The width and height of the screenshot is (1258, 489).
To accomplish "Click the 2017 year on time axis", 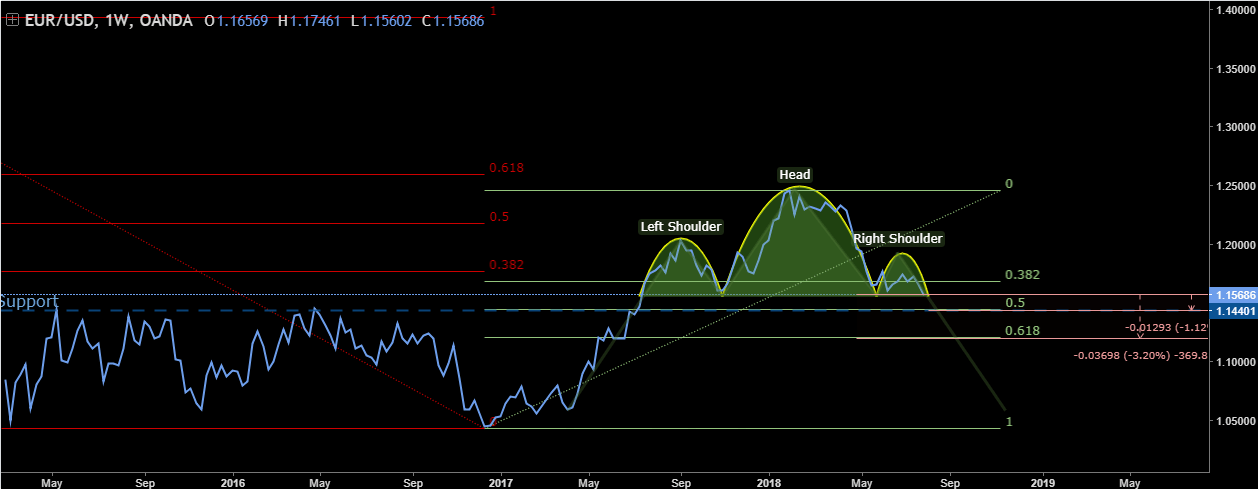I will tap(498, 479).
